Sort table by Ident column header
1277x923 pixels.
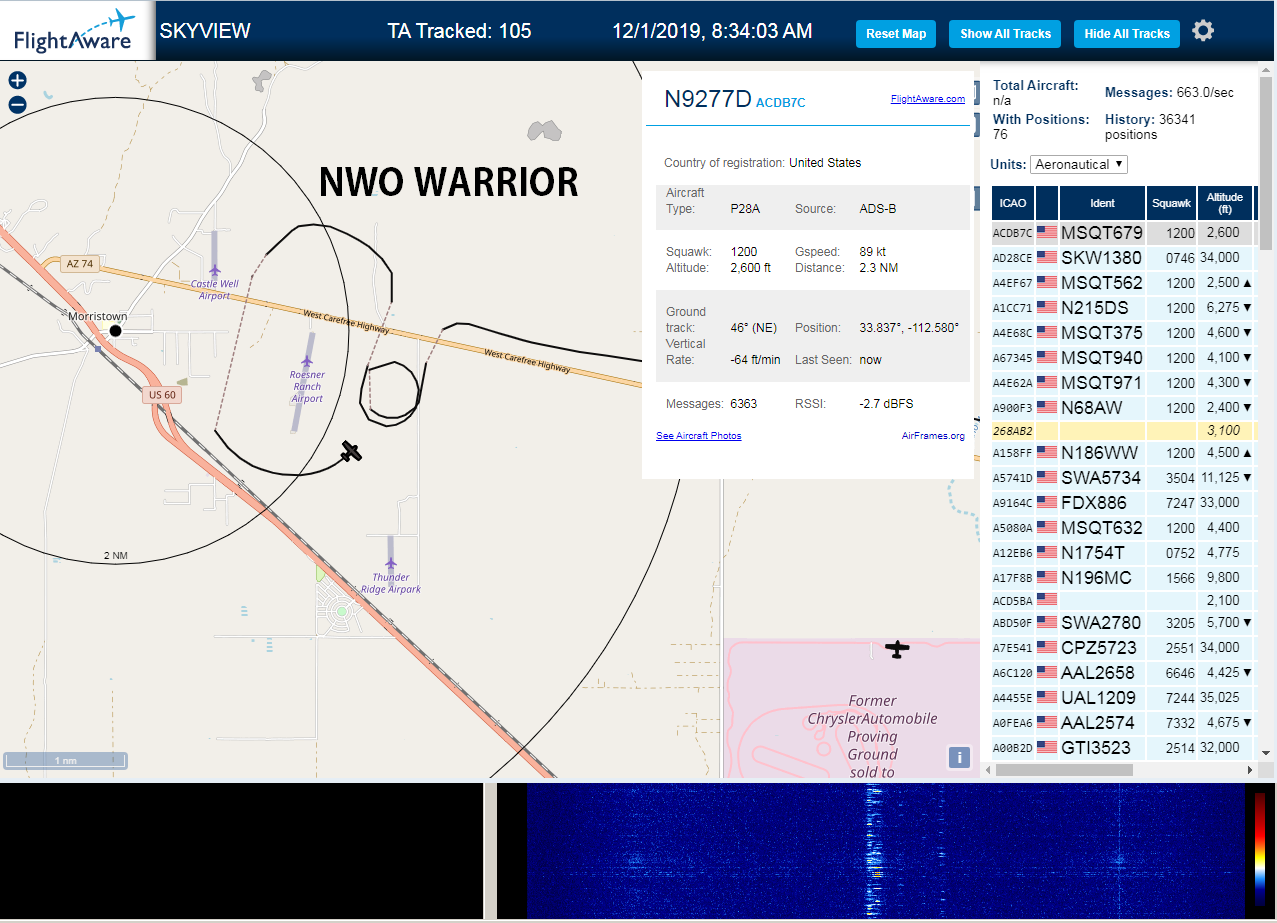(x=1102, y=203)
